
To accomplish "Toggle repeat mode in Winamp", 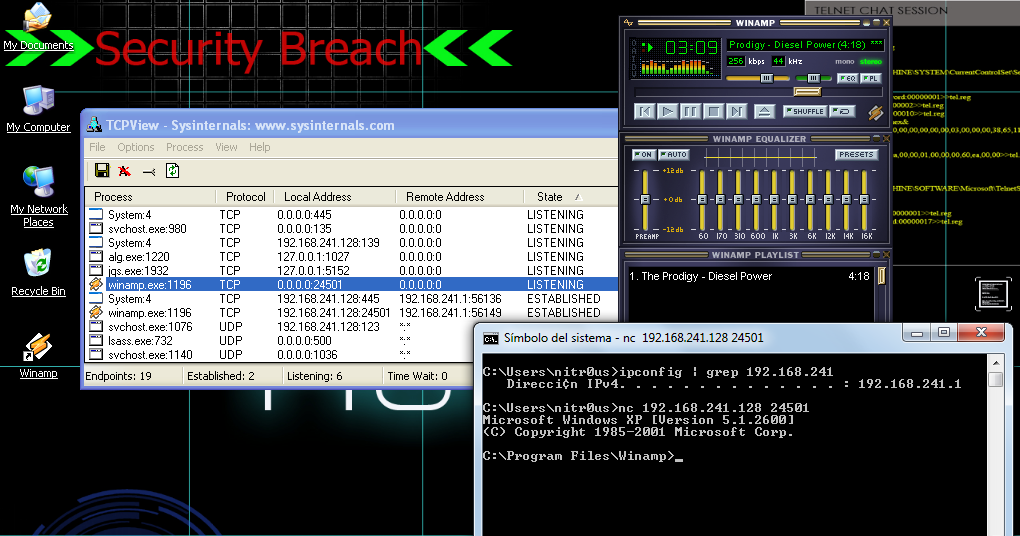I will [842, 111].
